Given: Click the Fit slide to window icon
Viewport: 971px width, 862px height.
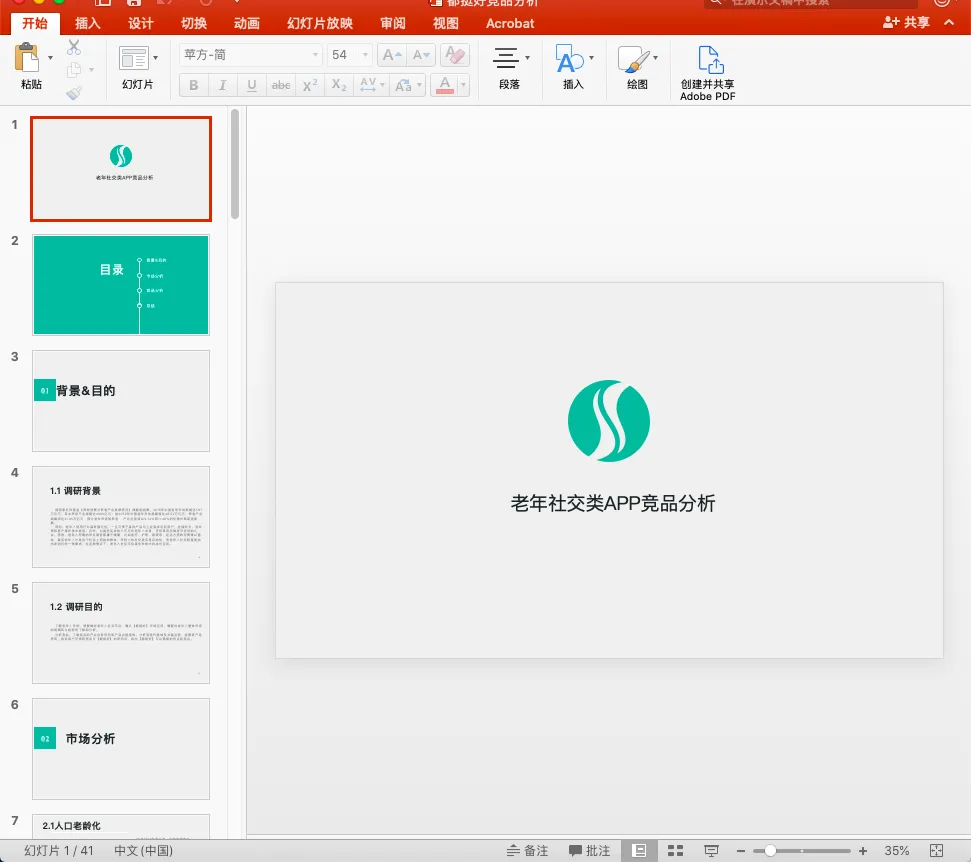Looking at the screenshot, I should point(936,850).
